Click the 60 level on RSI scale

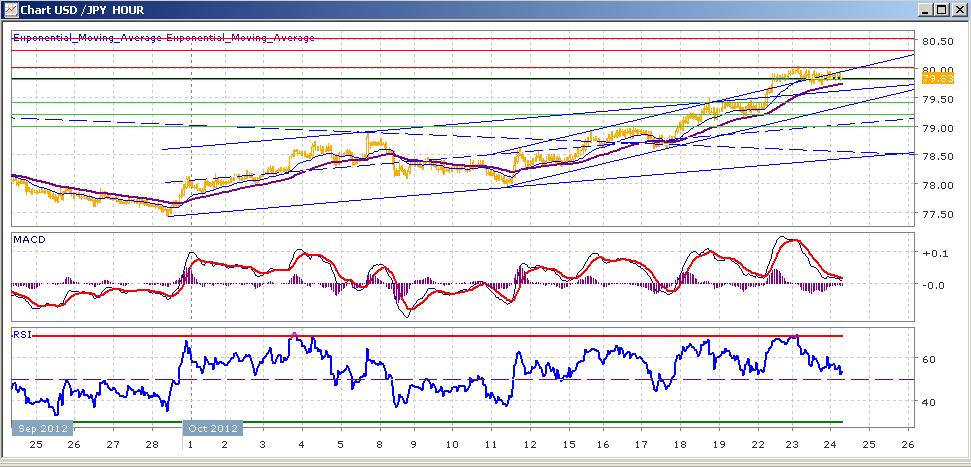tap(929, 359)
